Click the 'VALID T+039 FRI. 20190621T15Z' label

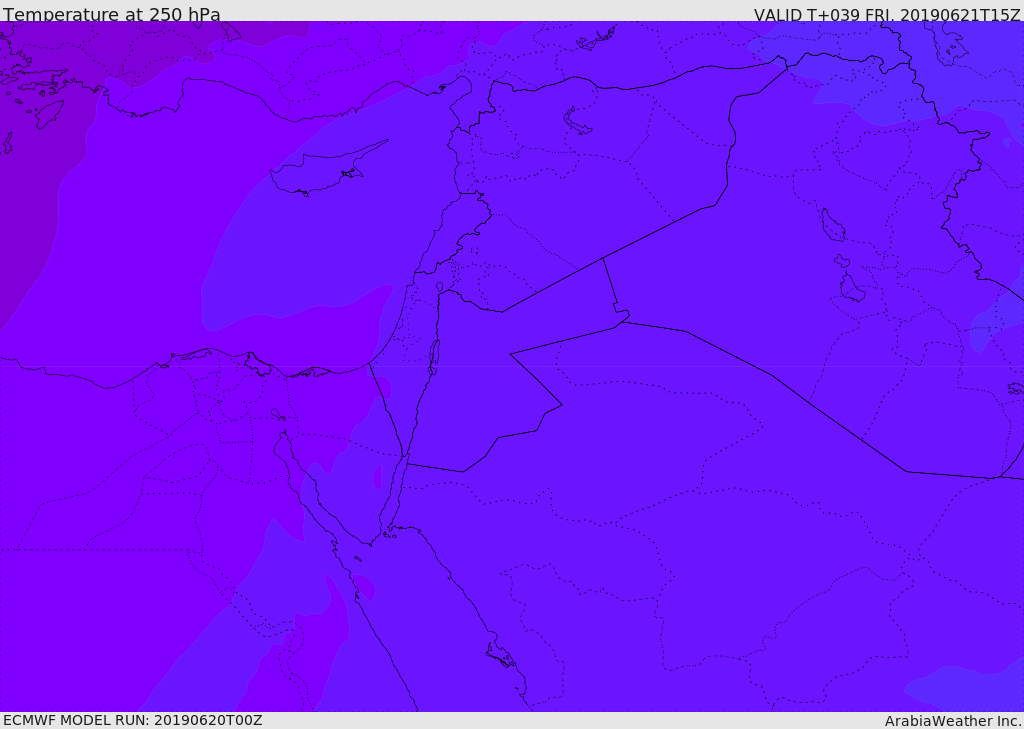pyautogui.click(x=887, y=14)
